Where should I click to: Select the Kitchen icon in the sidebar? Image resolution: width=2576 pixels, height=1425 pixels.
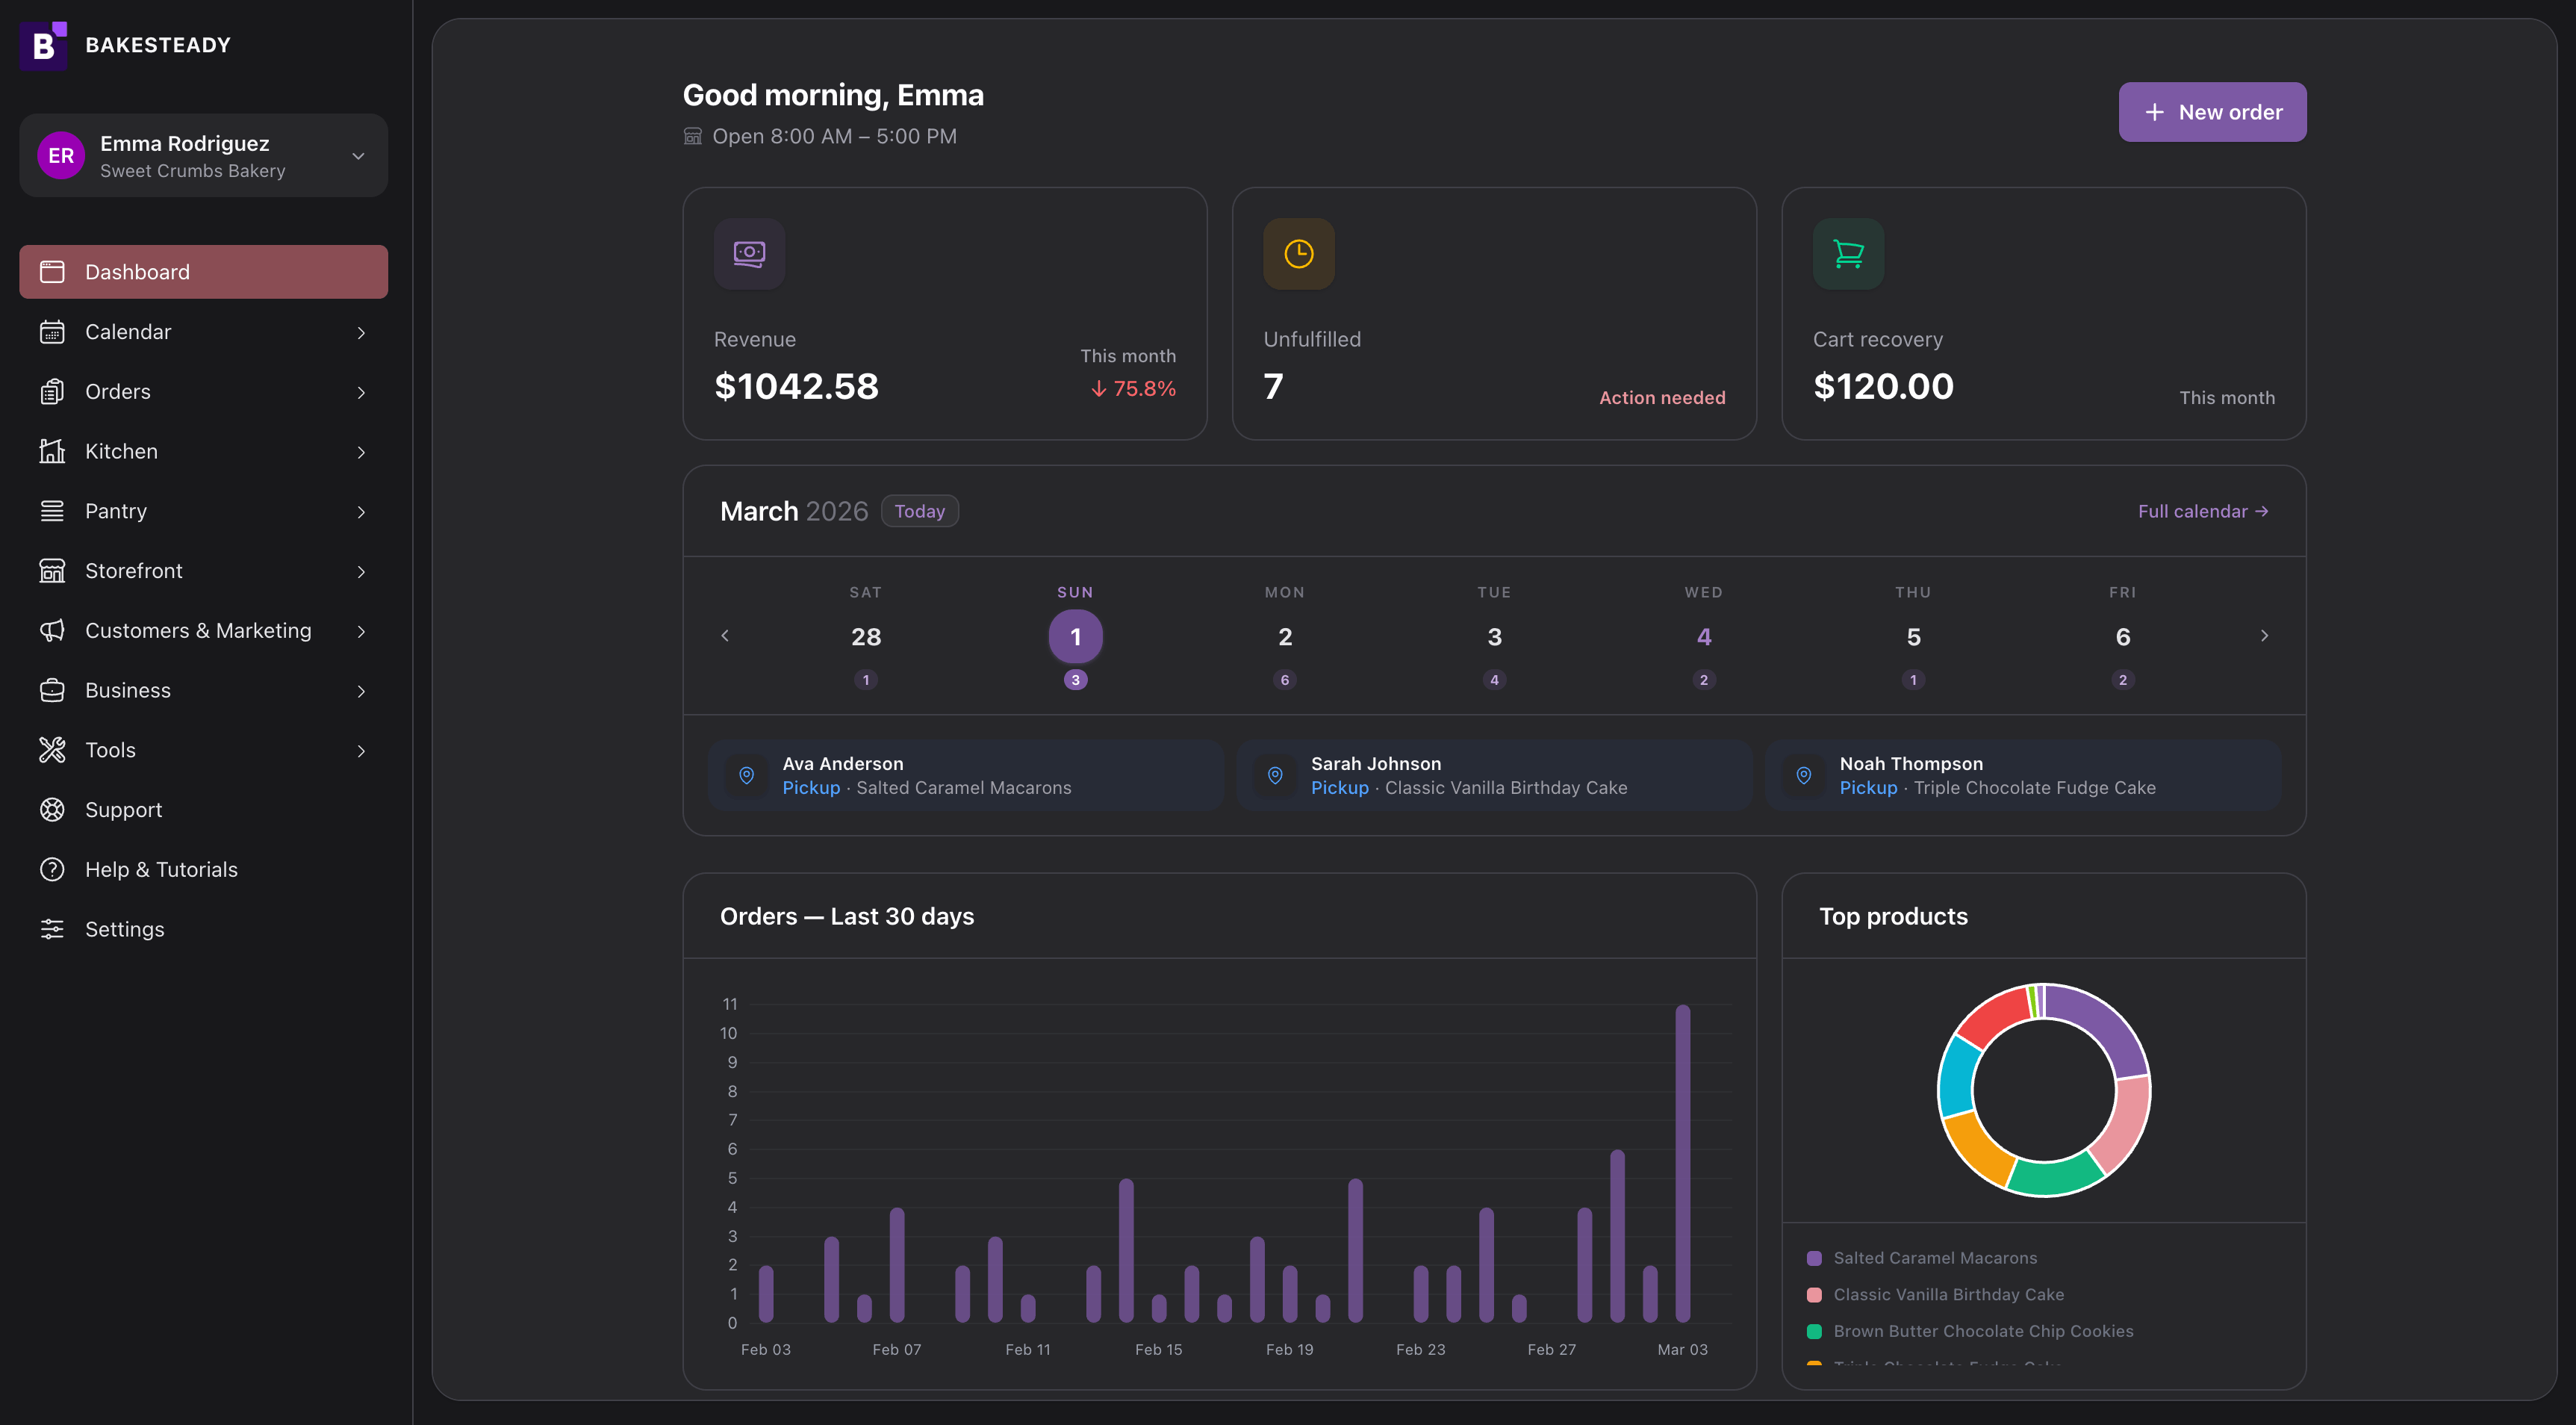point(53,451)
